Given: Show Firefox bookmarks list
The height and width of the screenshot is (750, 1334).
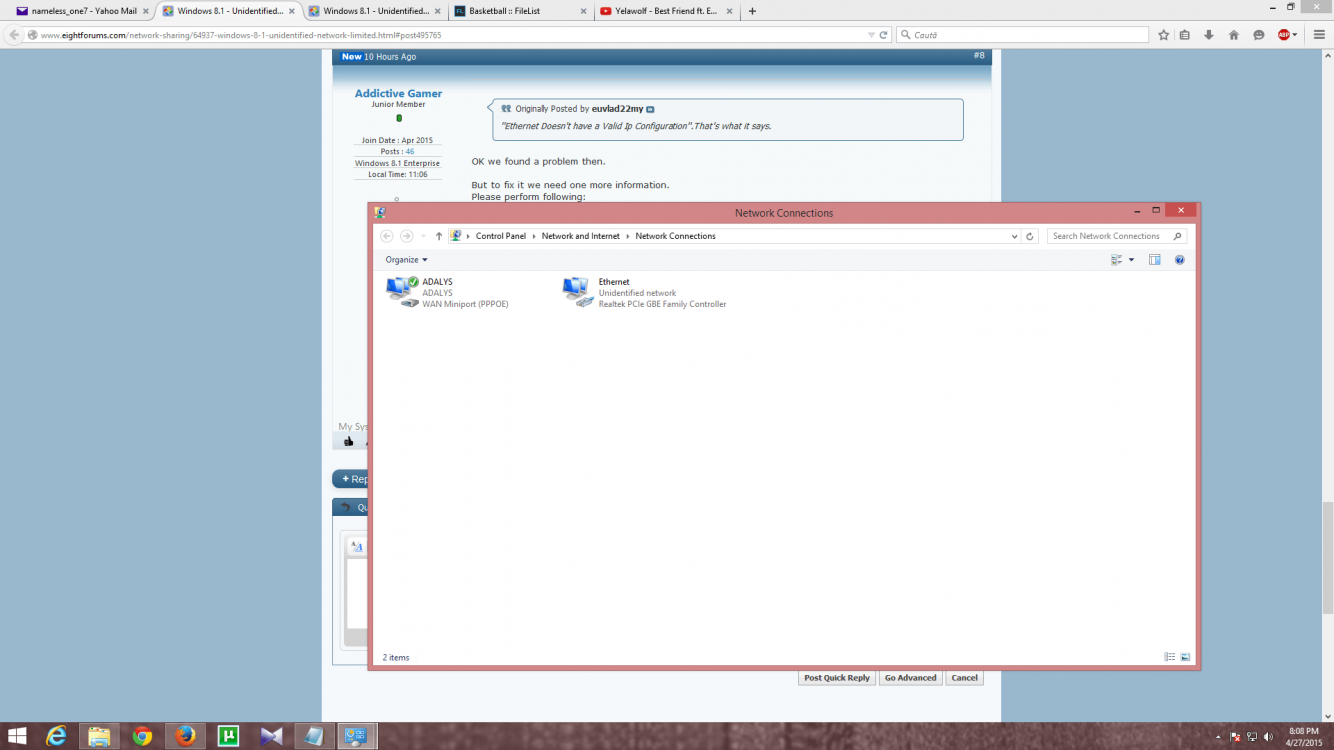Looking at the screenshot, I should pos(1185,35).
